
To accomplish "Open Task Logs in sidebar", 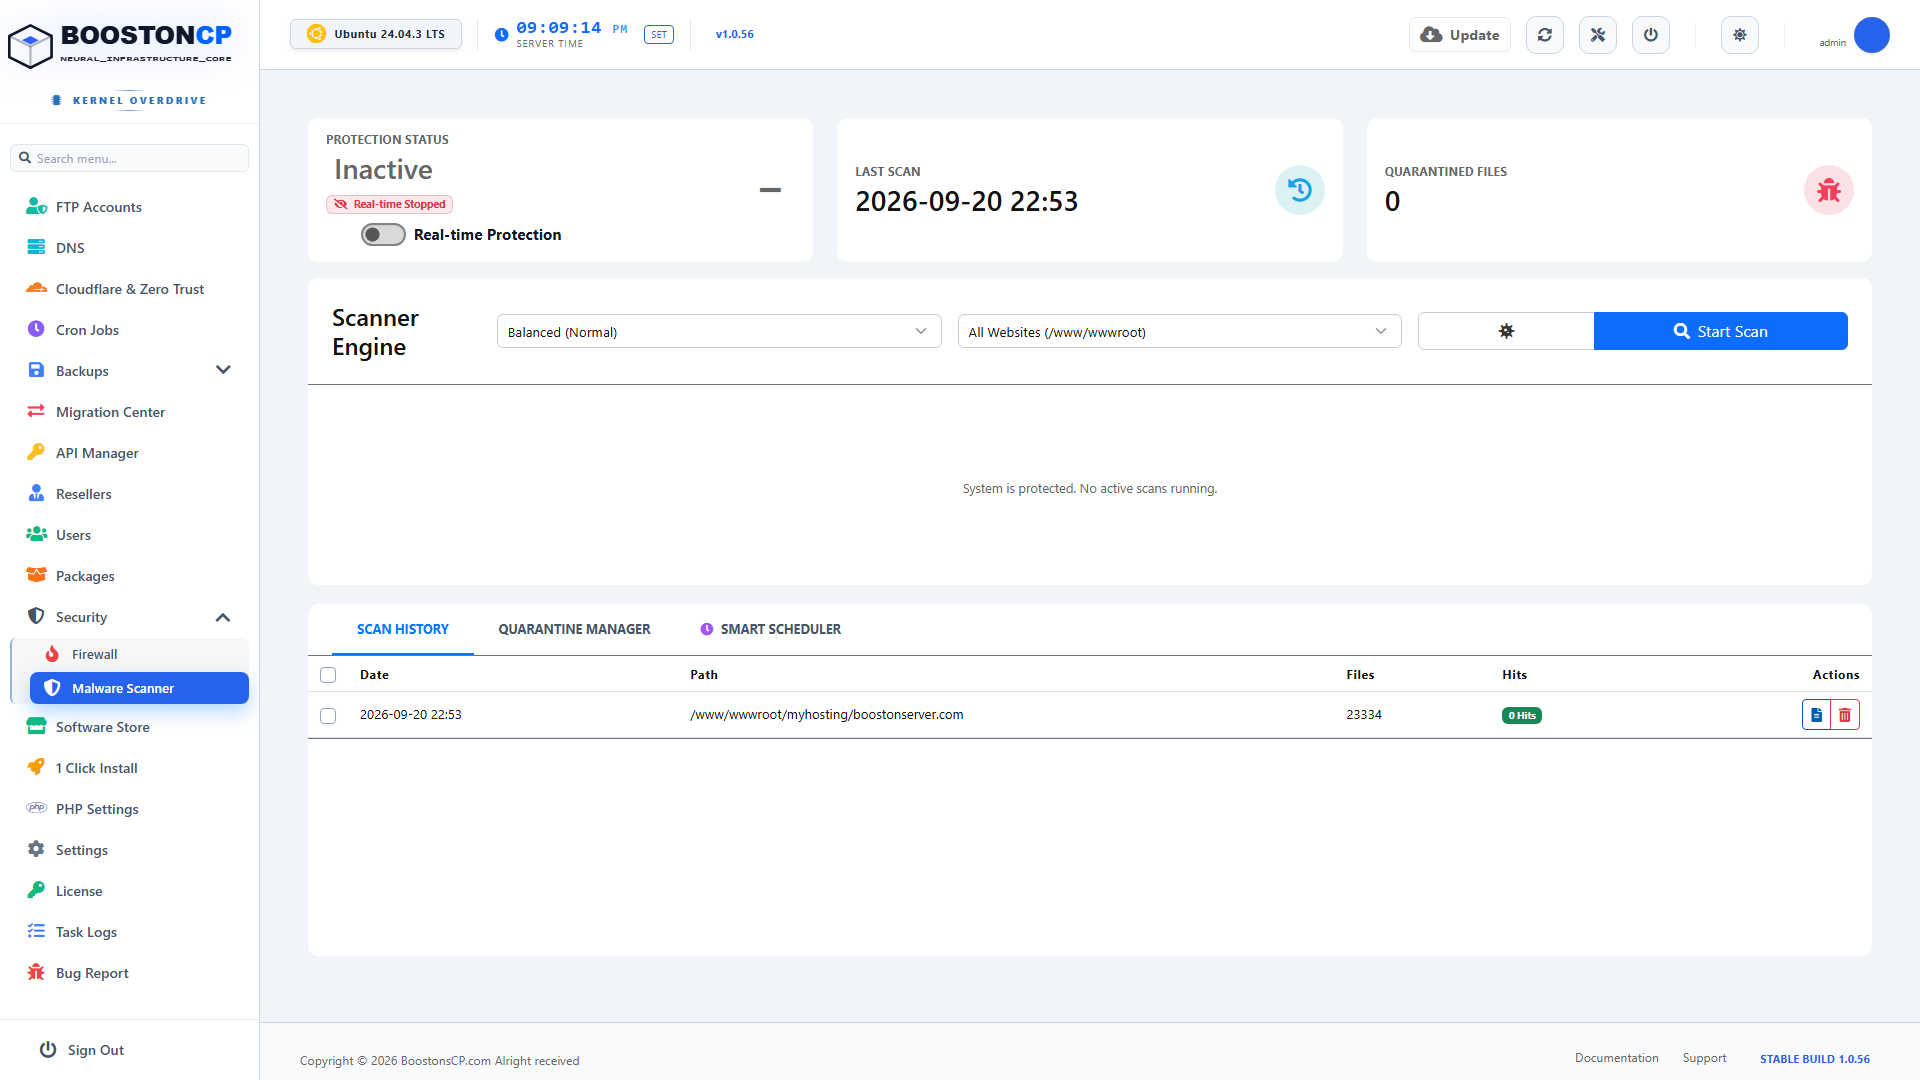I will click(x=130, y=932).
